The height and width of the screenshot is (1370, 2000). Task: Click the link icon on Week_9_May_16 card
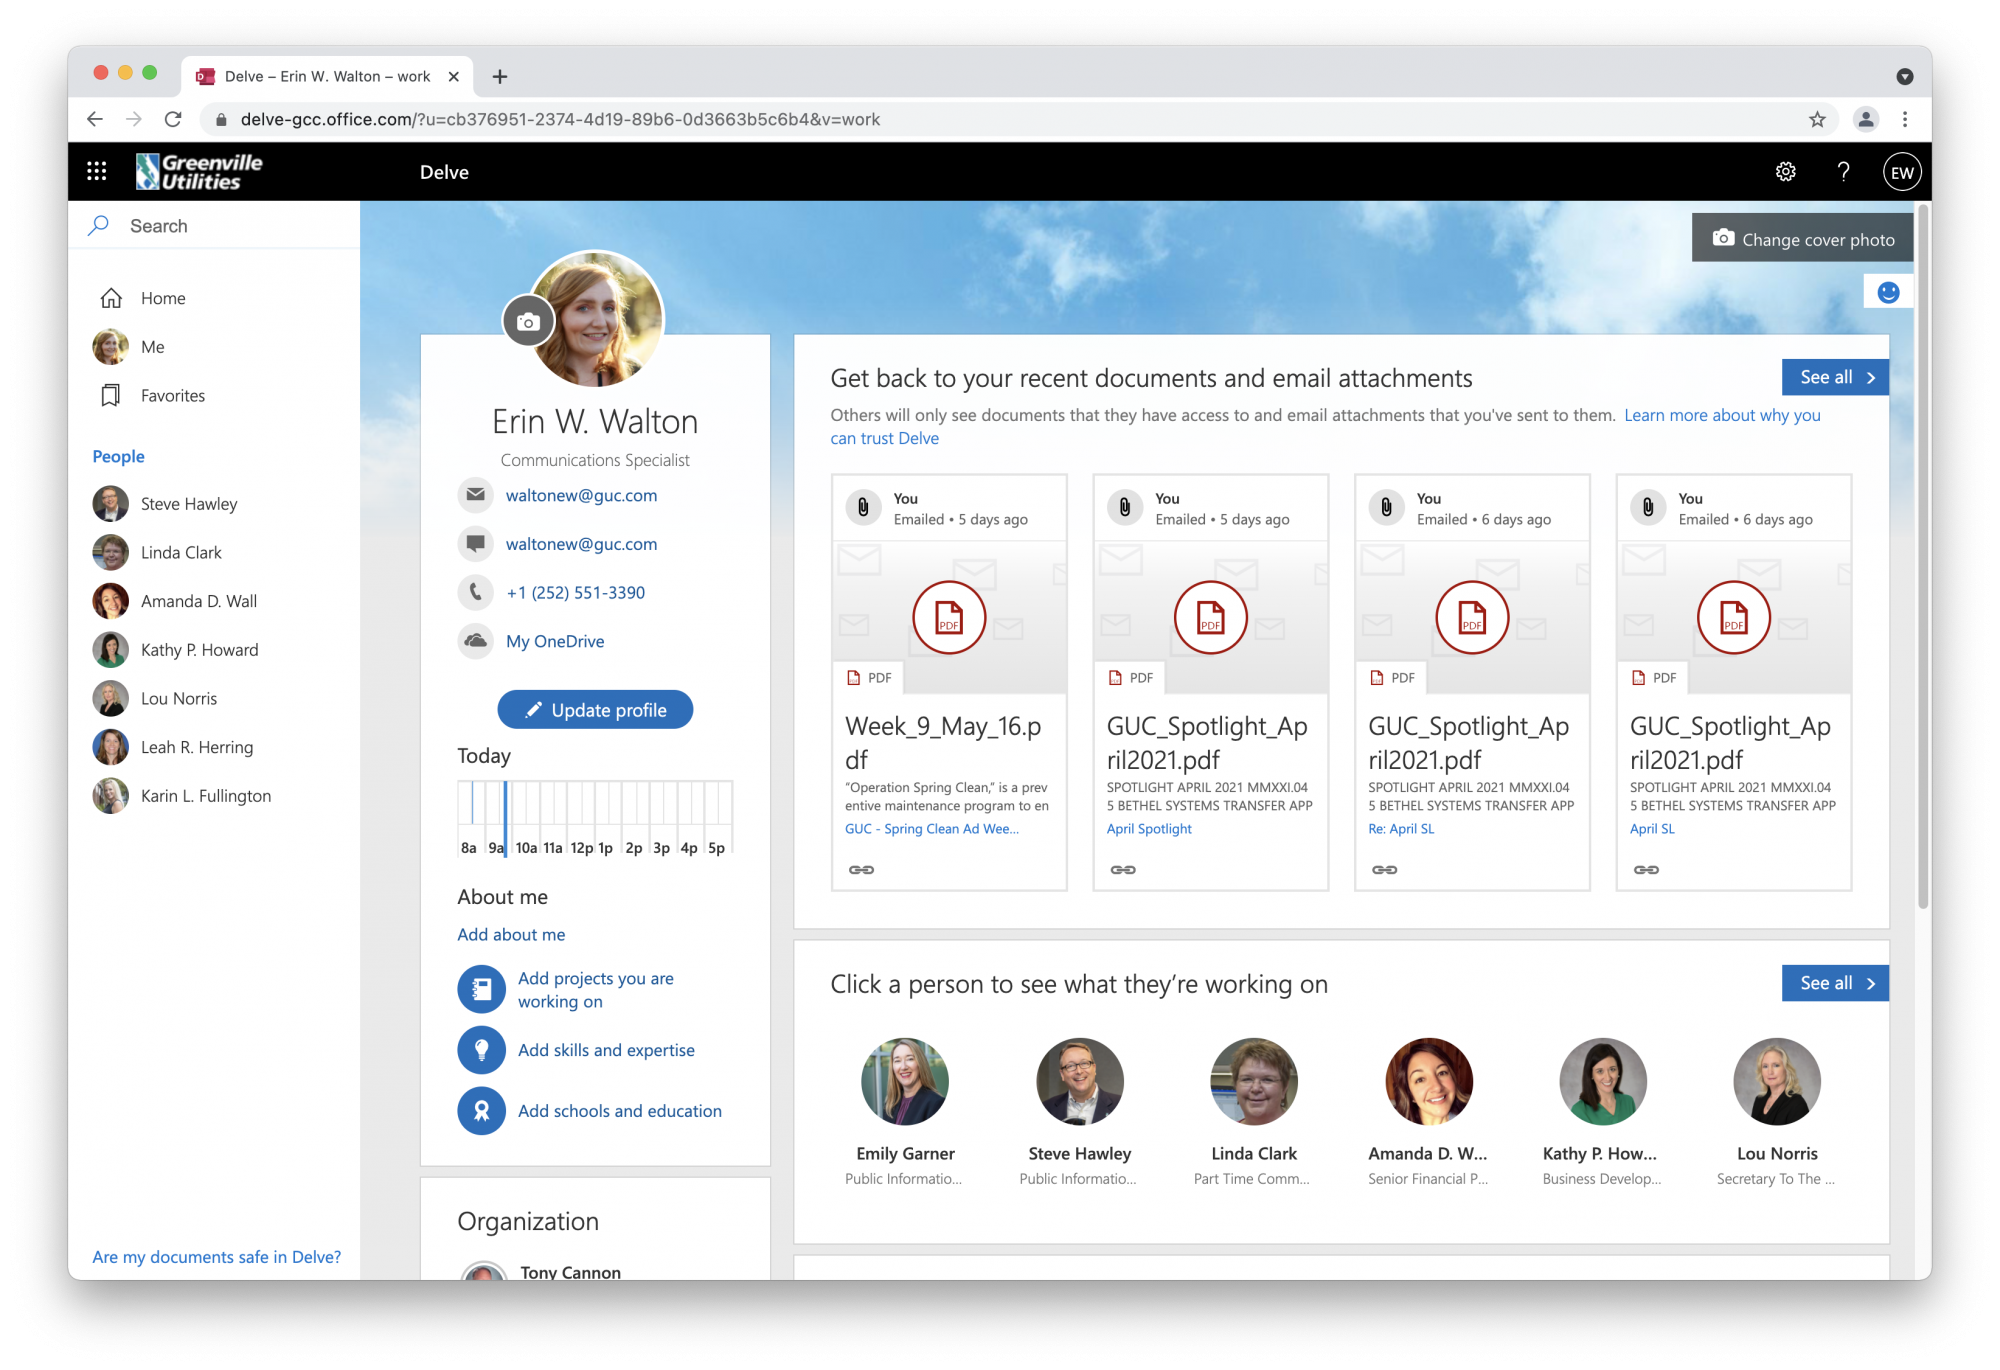pyautogui.click(x=861, y=870)
